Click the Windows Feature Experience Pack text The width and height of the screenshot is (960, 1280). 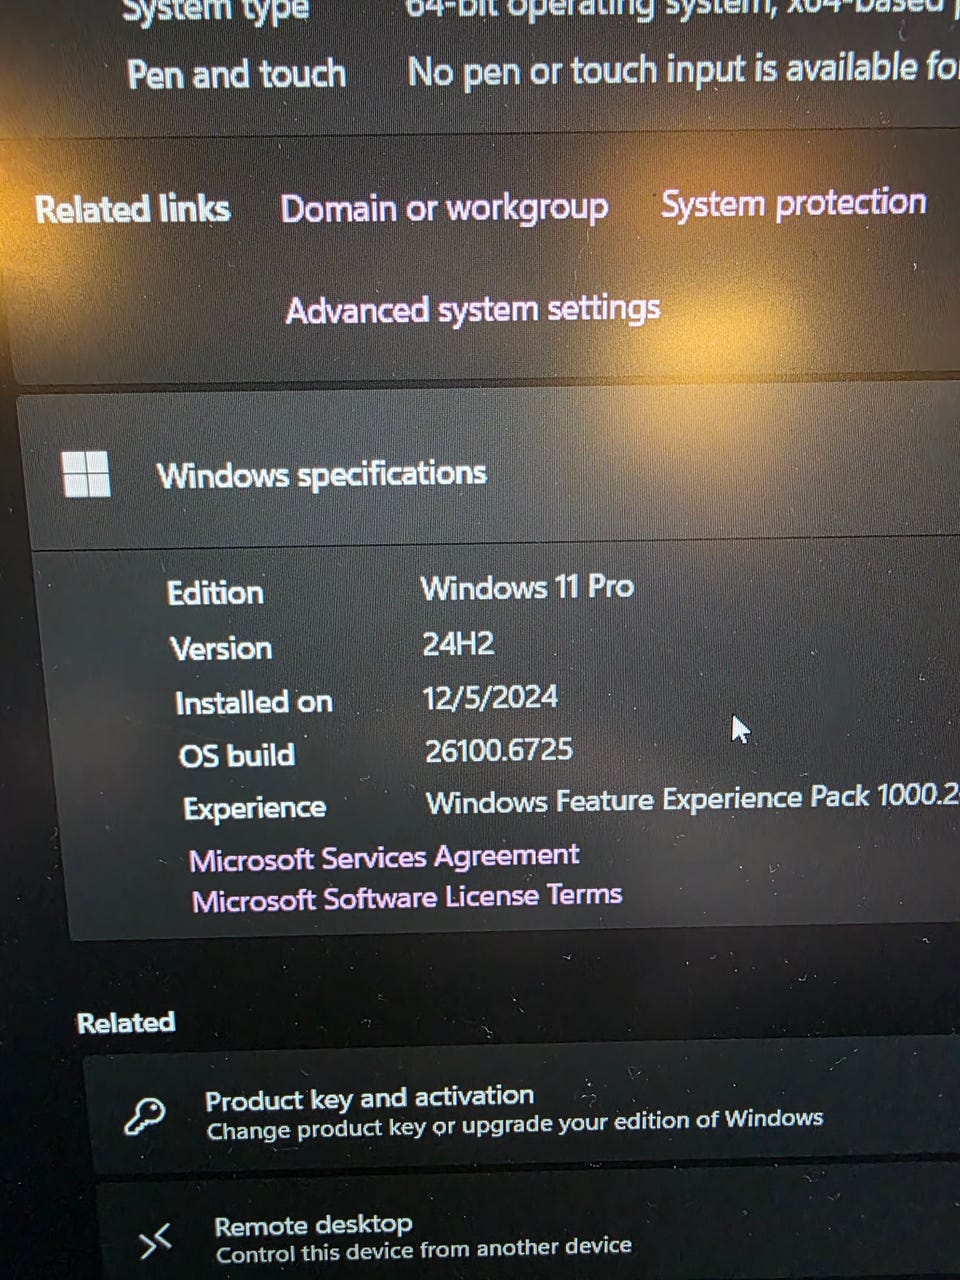click(x=692, y=800)
